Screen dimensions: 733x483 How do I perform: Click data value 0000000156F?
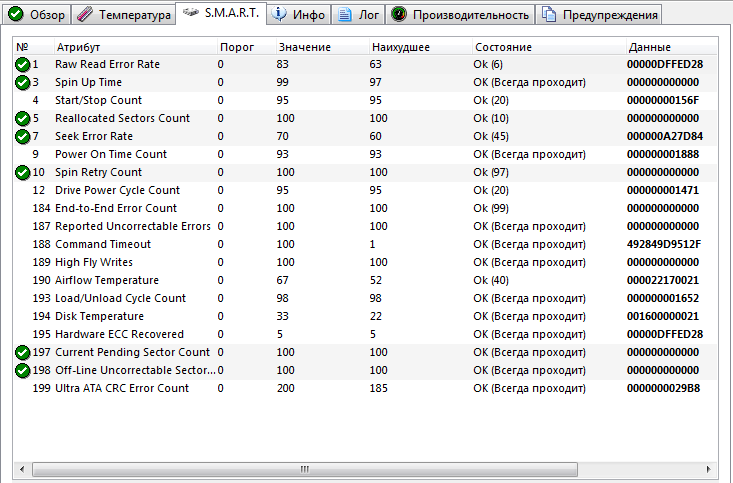pos(663,101)
